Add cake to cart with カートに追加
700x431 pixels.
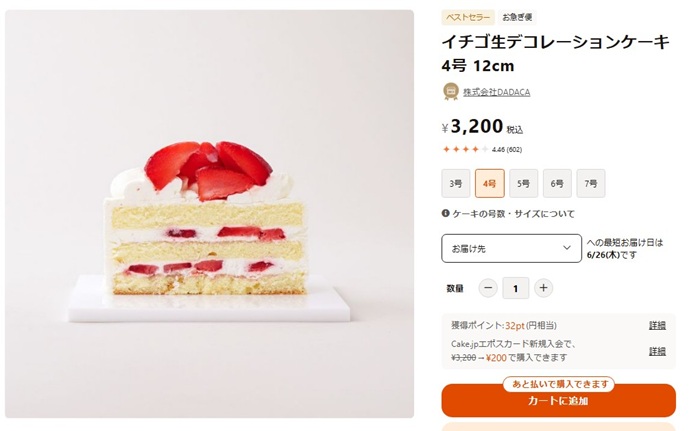(558, 401)
